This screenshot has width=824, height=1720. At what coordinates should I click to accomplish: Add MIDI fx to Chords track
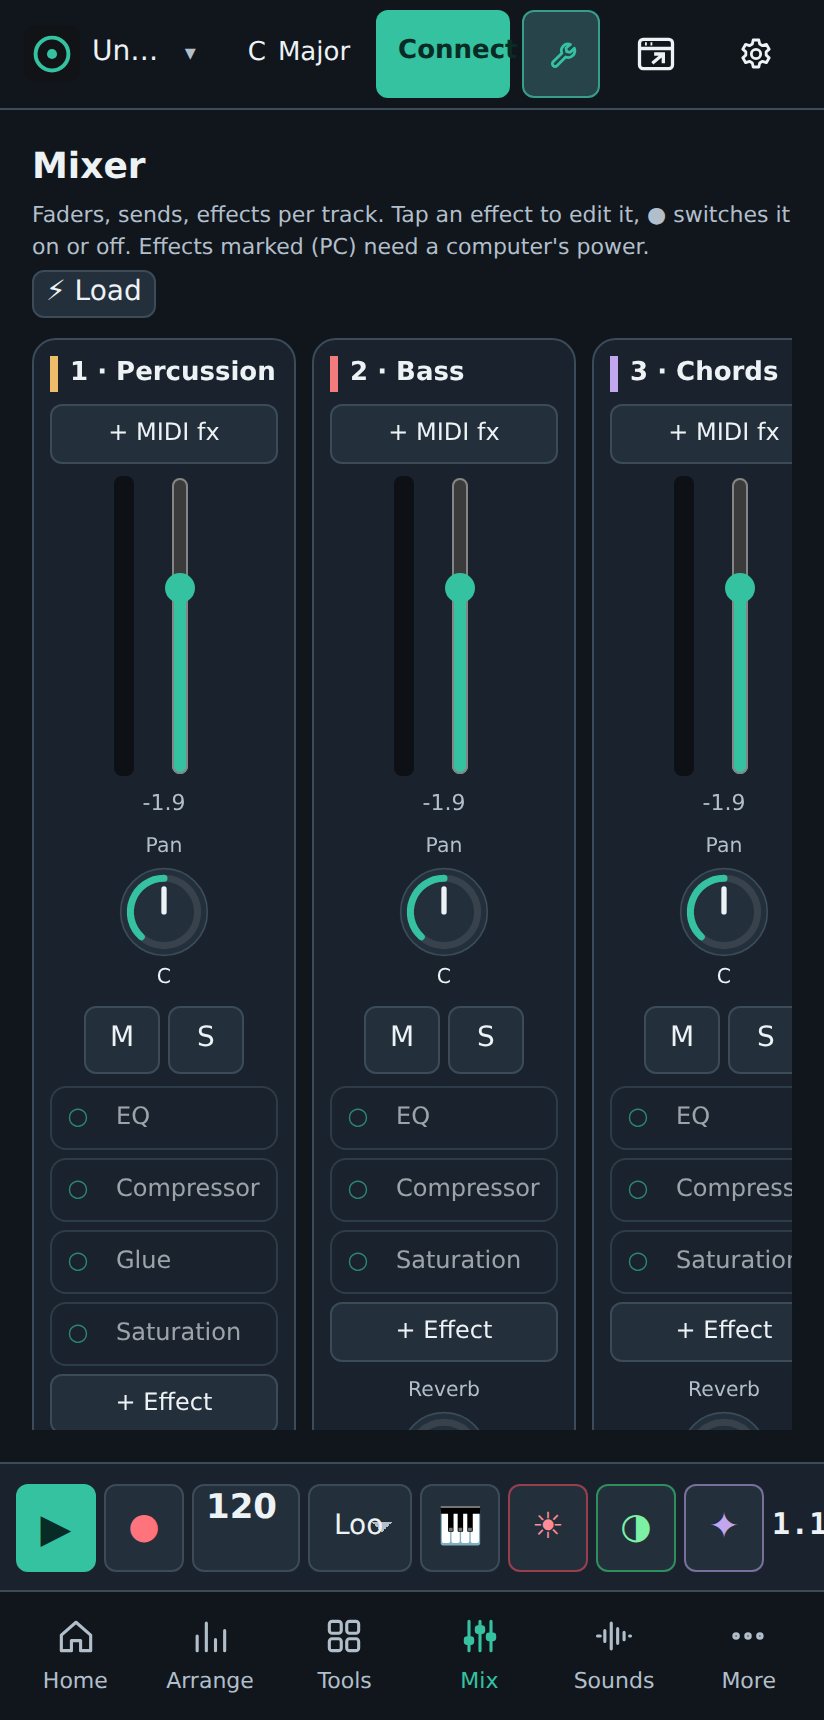point(701,433)
